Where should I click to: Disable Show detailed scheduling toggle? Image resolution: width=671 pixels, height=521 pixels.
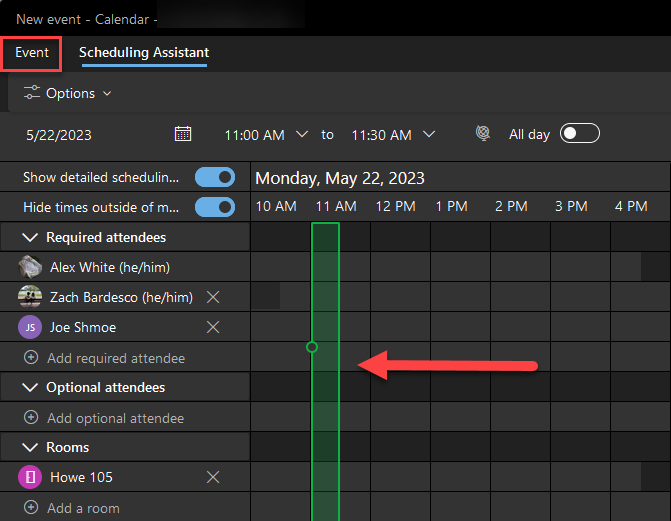(215, 177)
